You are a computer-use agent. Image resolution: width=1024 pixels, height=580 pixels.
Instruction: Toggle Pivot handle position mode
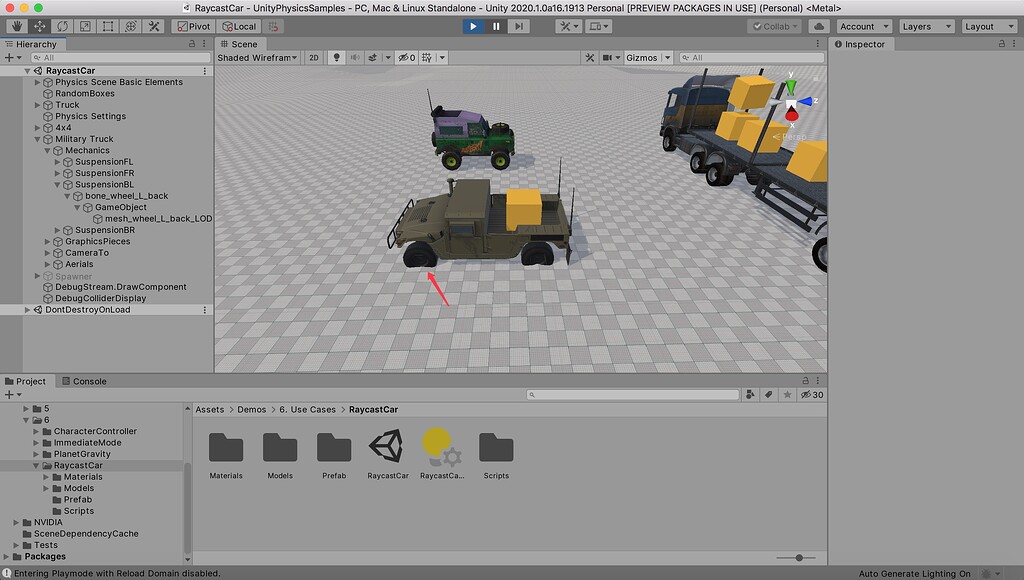[x=195, y=26]
